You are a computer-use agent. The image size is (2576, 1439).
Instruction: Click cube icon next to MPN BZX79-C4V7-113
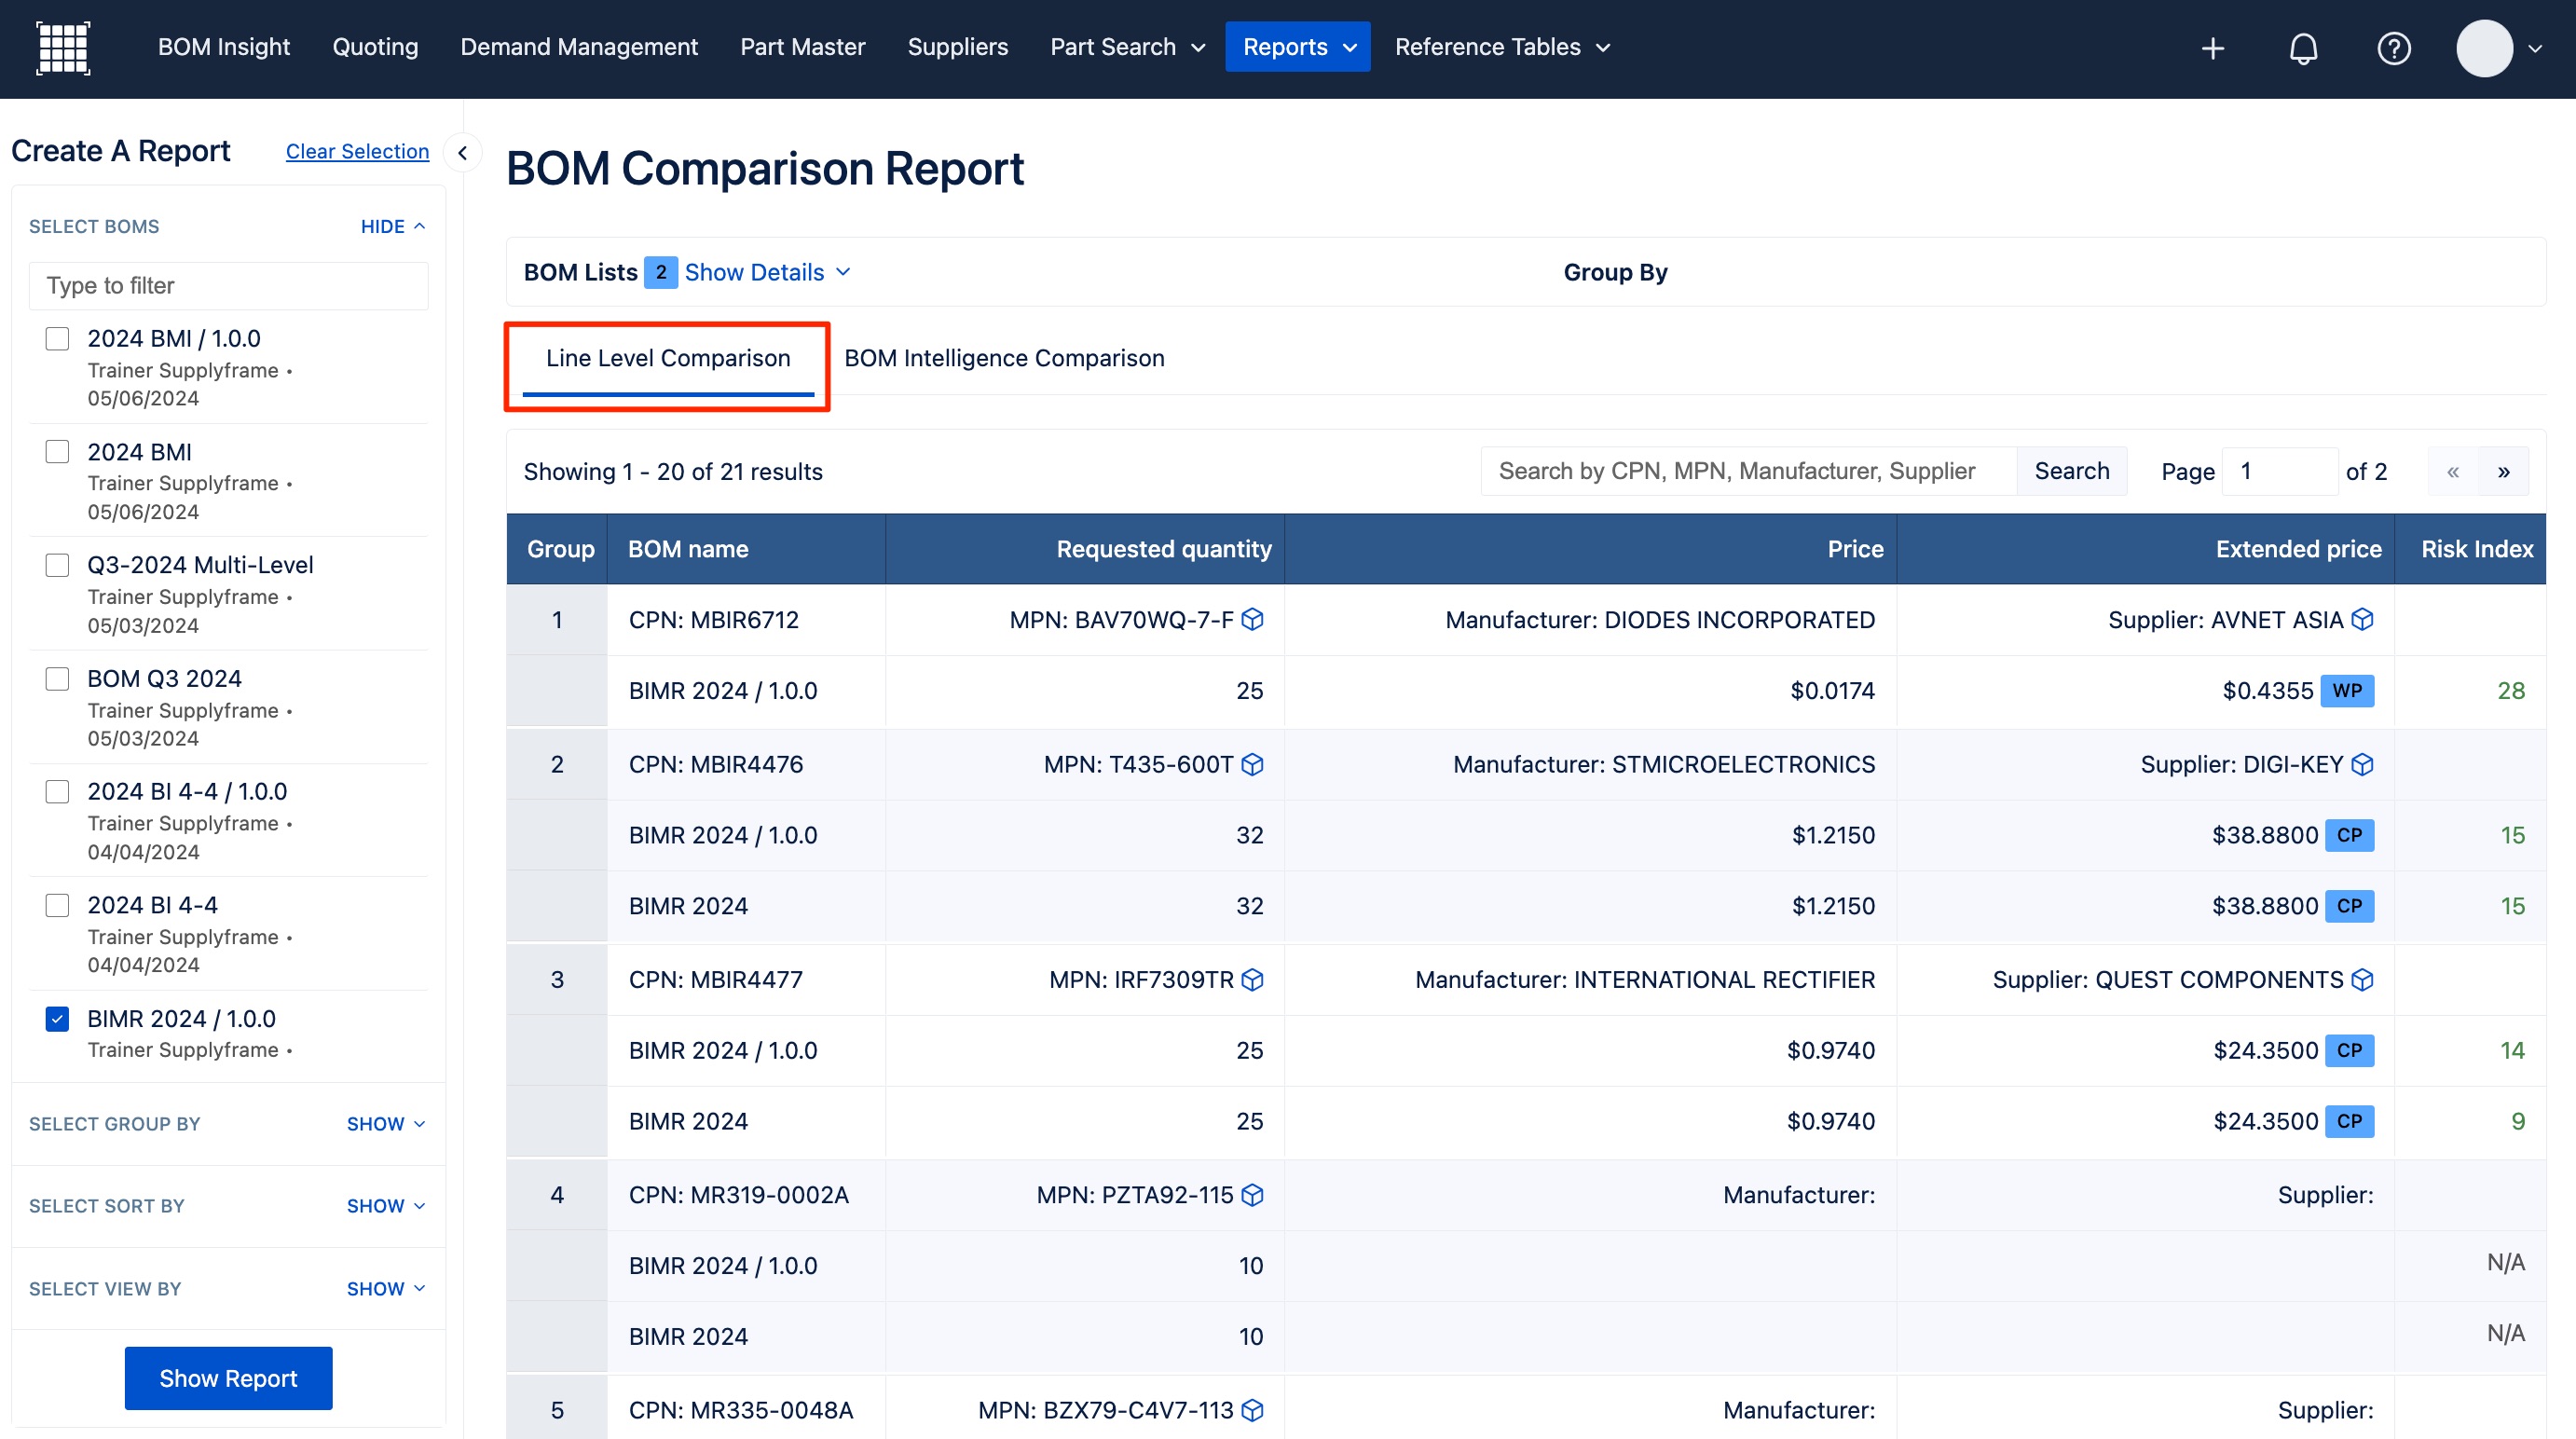[1252, 1410]
